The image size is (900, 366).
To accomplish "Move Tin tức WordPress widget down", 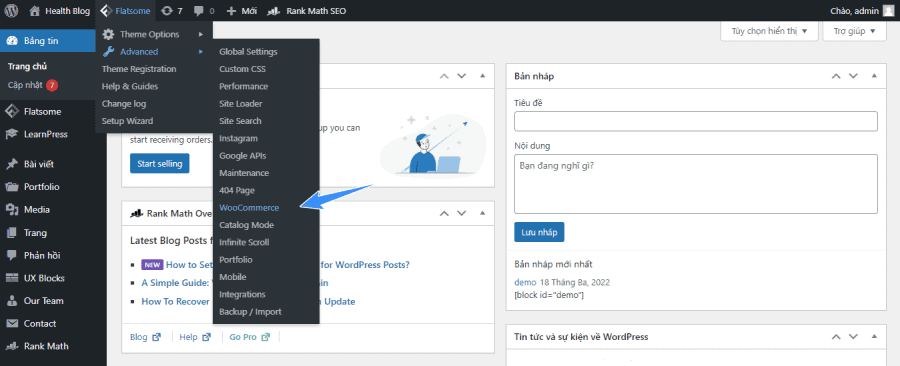I will [x=854, y=337].
